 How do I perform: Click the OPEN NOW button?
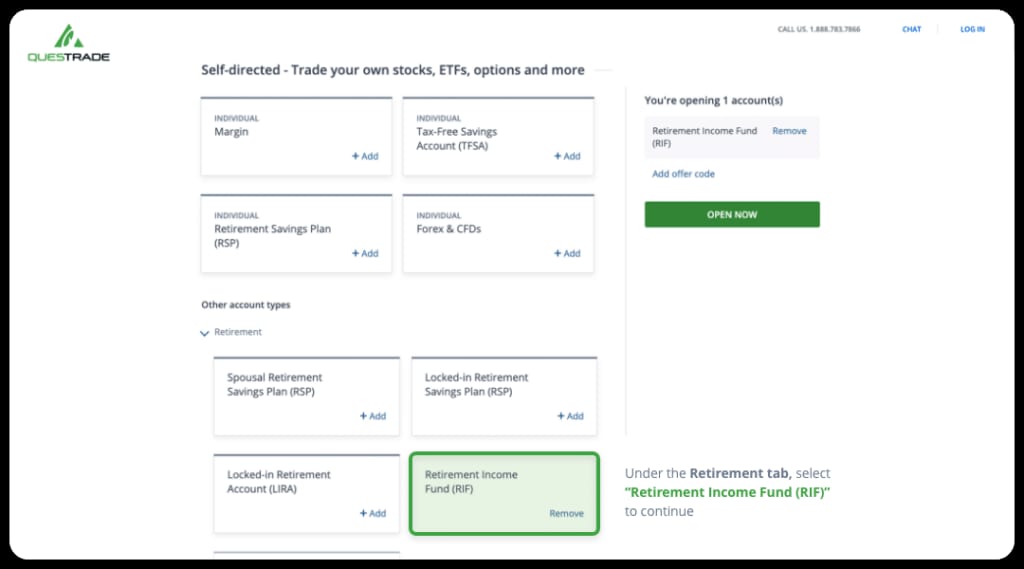[x=732, y=214]
